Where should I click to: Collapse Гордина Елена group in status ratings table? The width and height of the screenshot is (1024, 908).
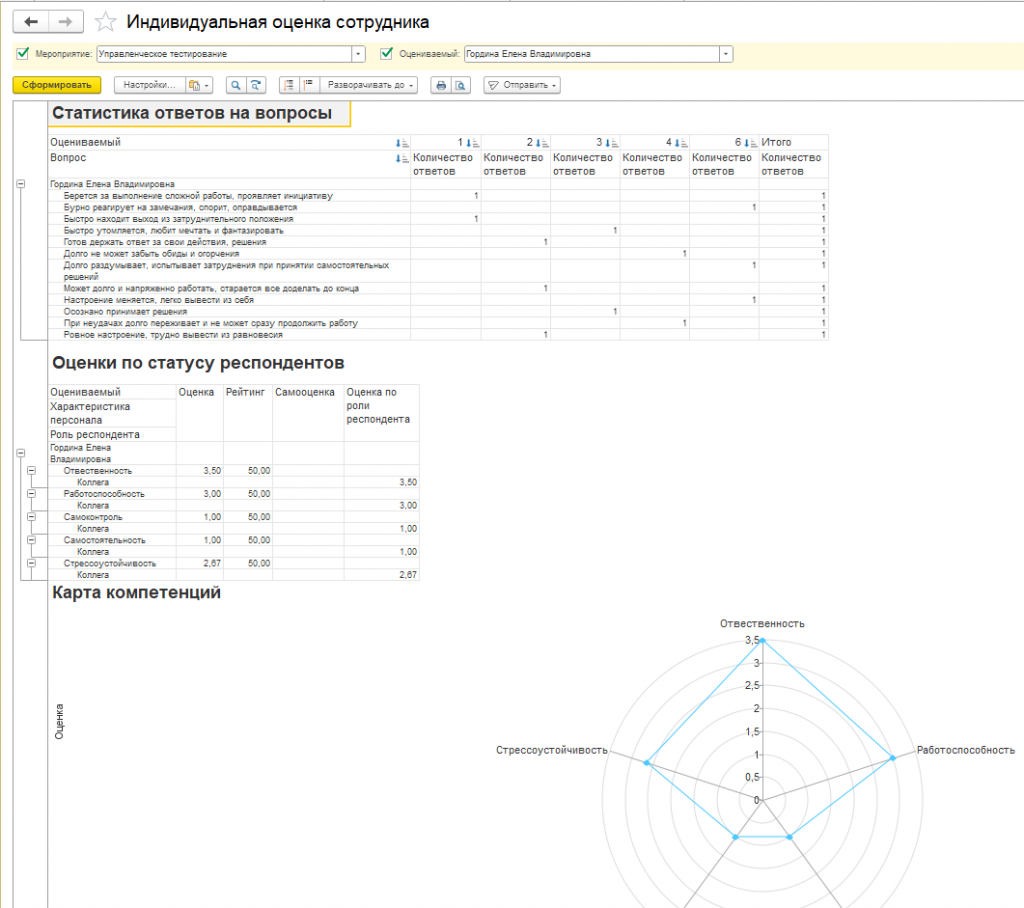21,453
